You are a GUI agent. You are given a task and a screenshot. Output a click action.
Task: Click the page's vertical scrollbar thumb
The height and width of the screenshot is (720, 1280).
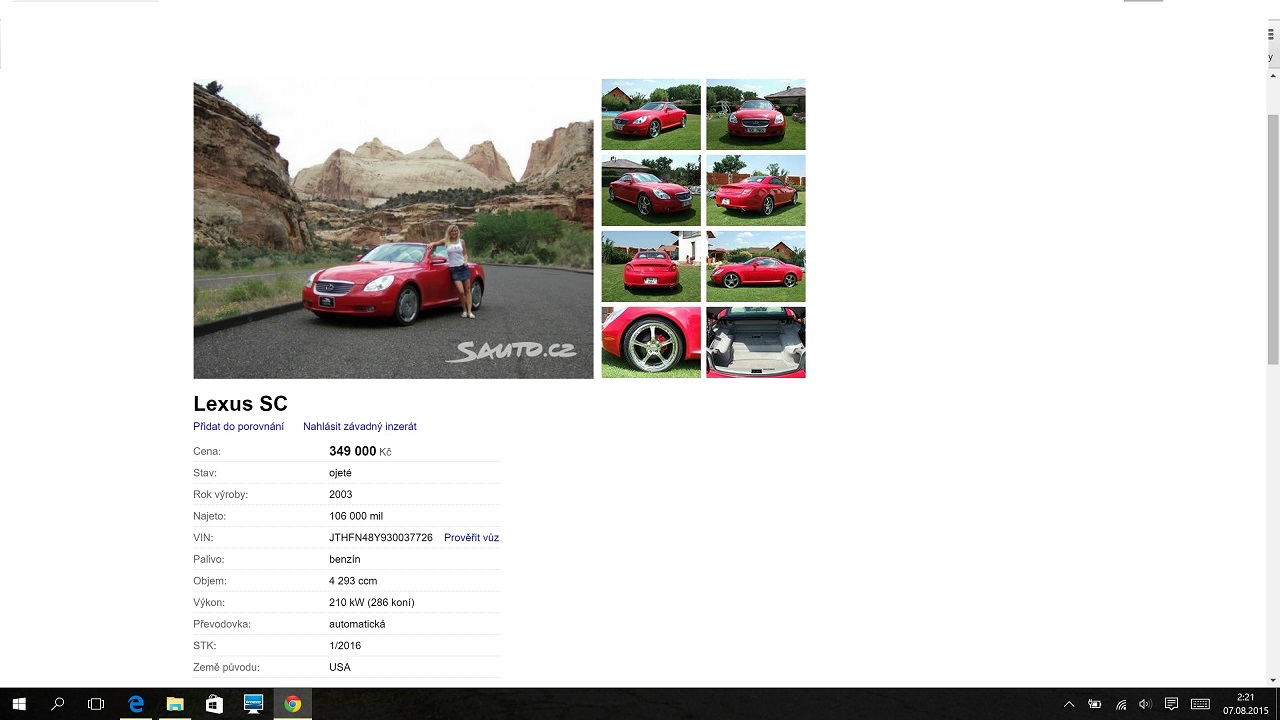pyautogui.click(x=1272, y=240)
